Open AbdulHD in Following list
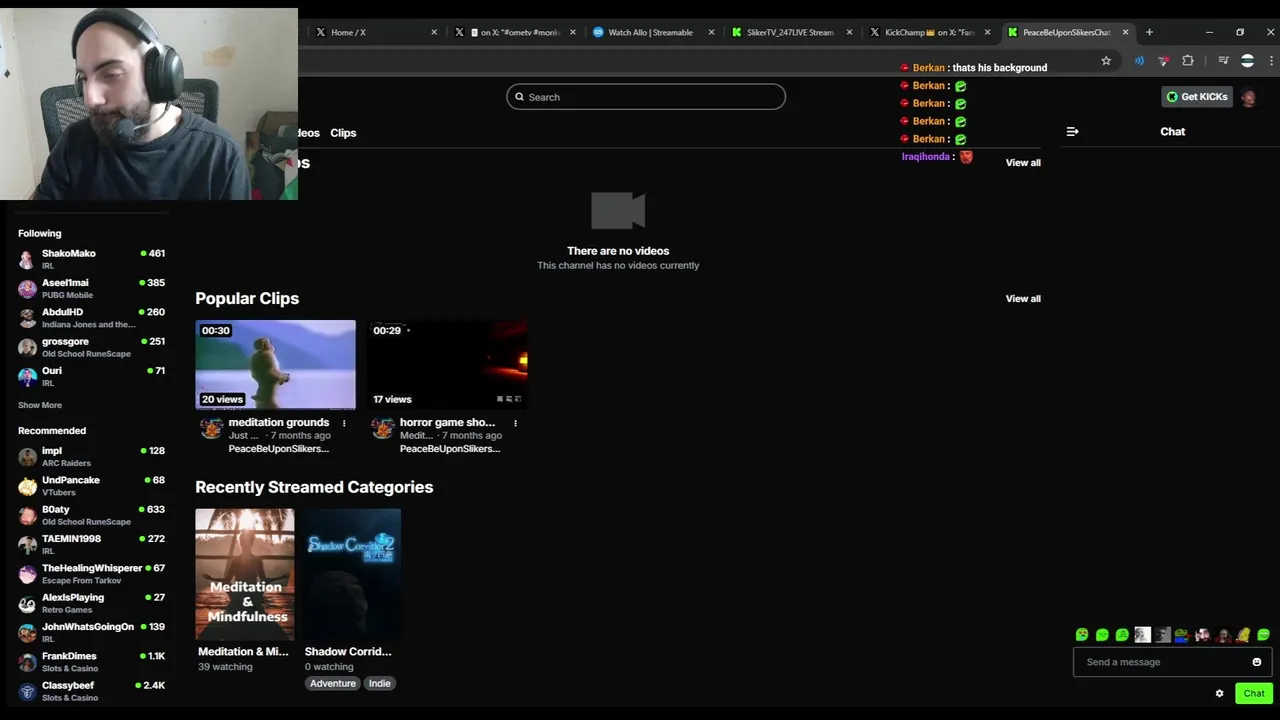1280x720 pixels. point(91,318)
